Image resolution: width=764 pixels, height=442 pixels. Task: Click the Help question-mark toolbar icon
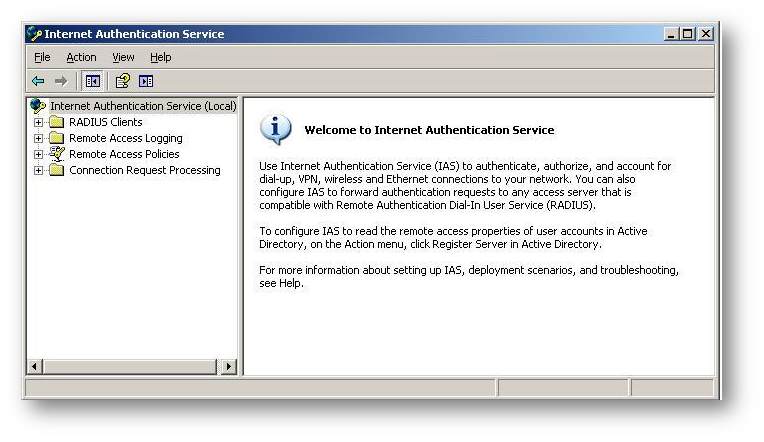[122, 81]
